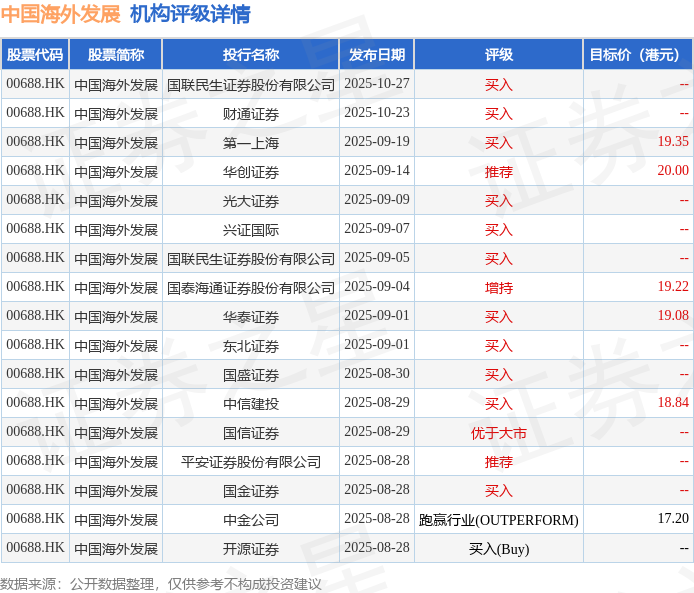Click the date 2025-09-14

tap(377, 170)
